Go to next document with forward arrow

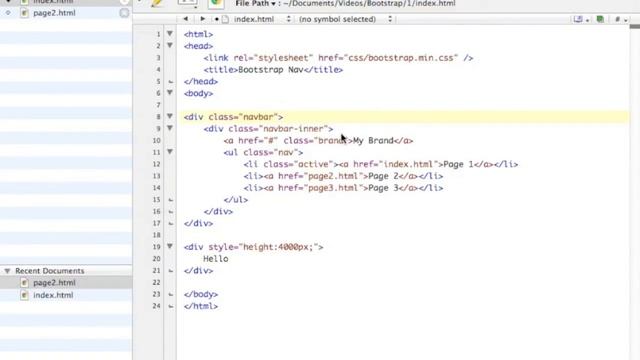(x=202, y=19)
